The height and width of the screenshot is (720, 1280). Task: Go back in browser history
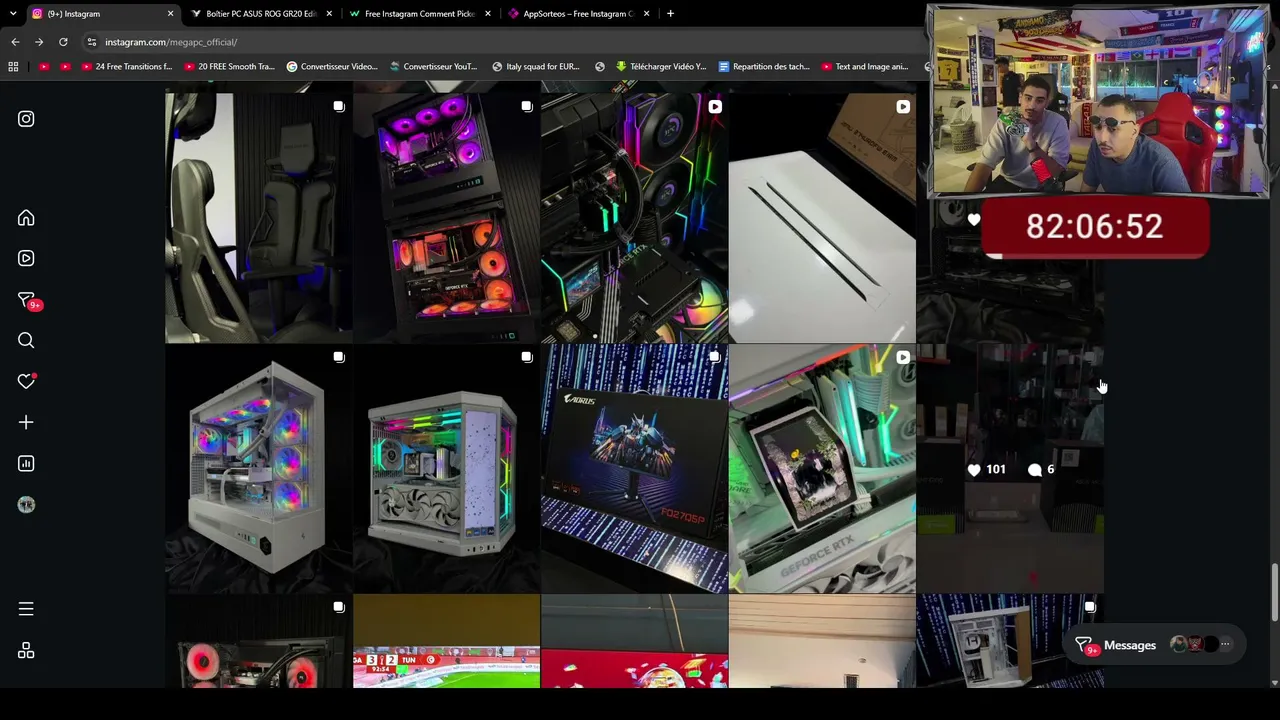(15, 42)
